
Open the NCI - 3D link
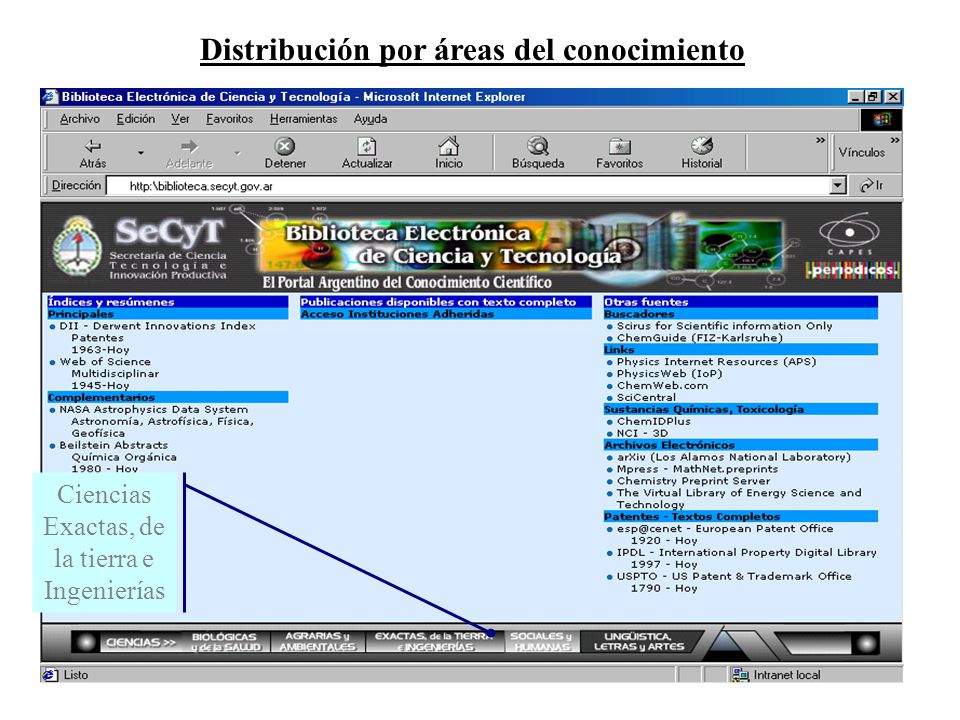642,433
